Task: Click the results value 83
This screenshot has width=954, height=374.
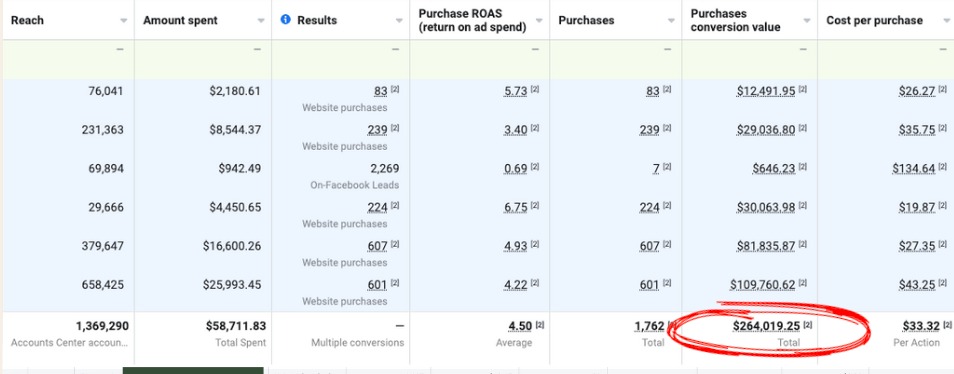Action: tap(381, 91)
